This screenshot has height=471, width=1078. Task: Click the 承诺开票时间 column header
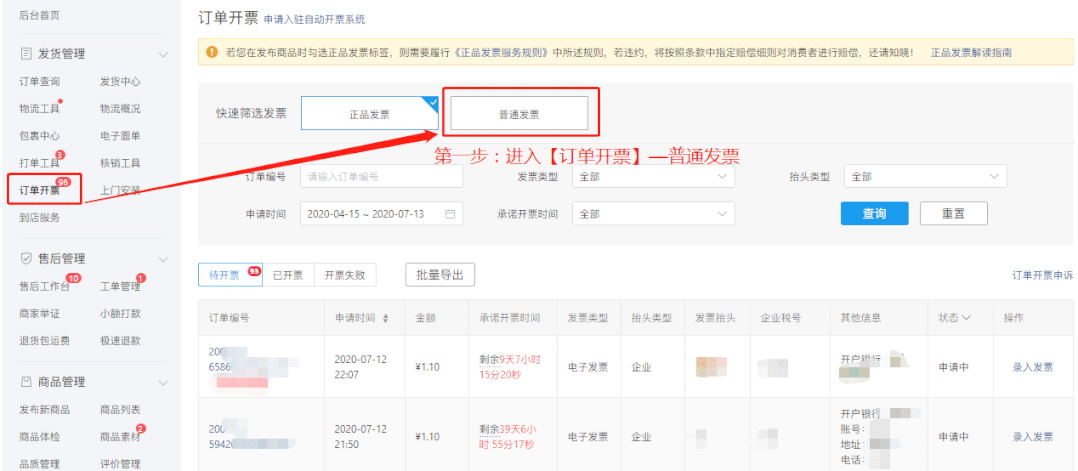(509, 318)
